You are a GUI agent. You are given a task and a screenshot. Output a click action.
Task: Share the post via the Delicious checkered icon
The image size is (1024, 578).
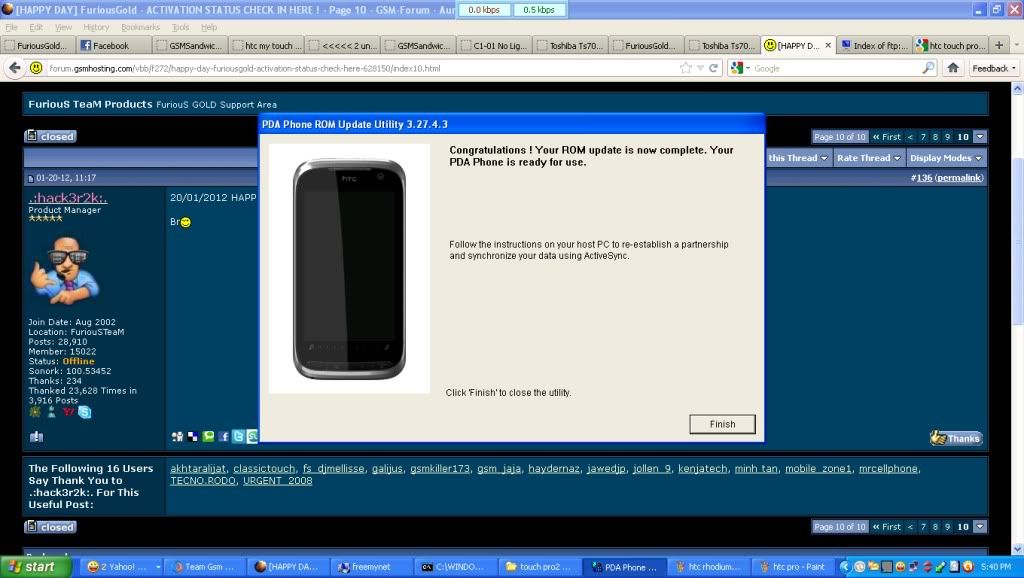point(193,436)
